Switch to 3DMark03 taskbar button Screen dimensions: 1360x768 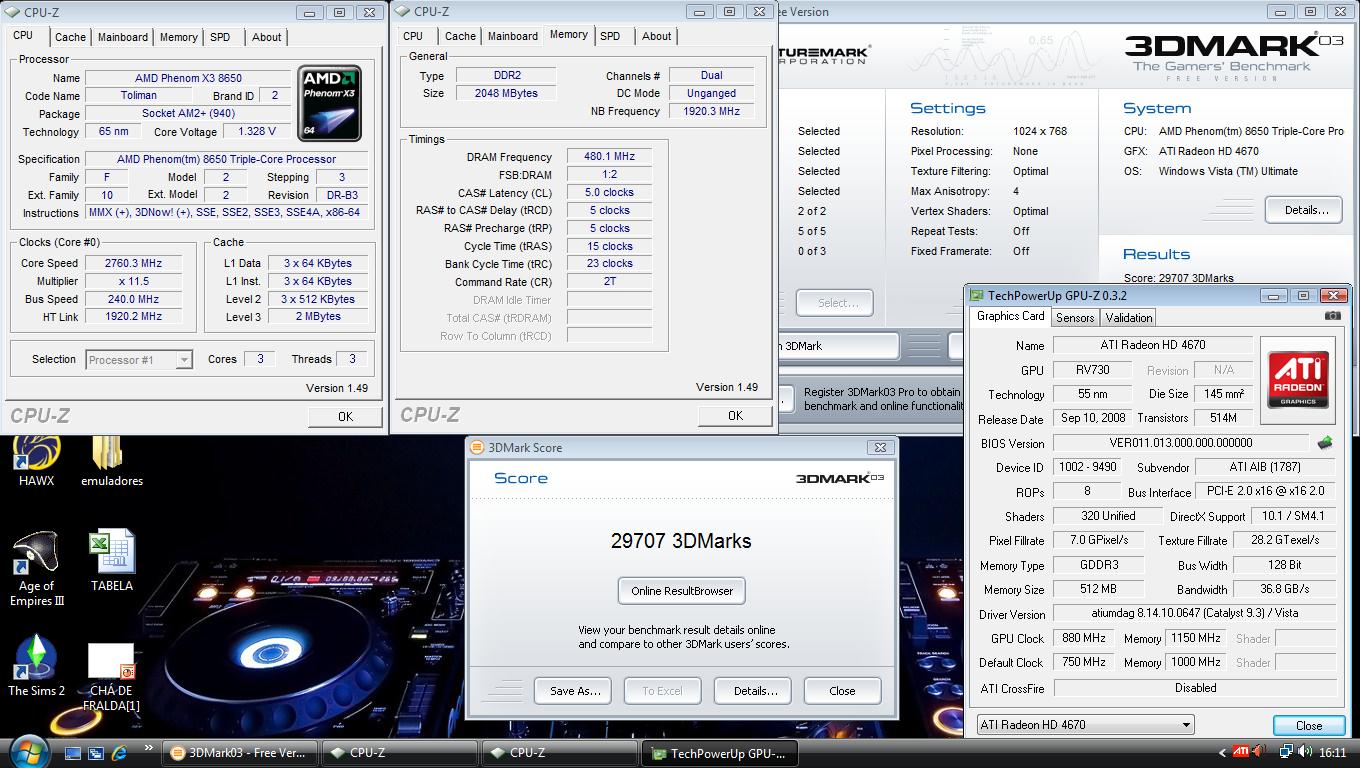pos(239,753)
